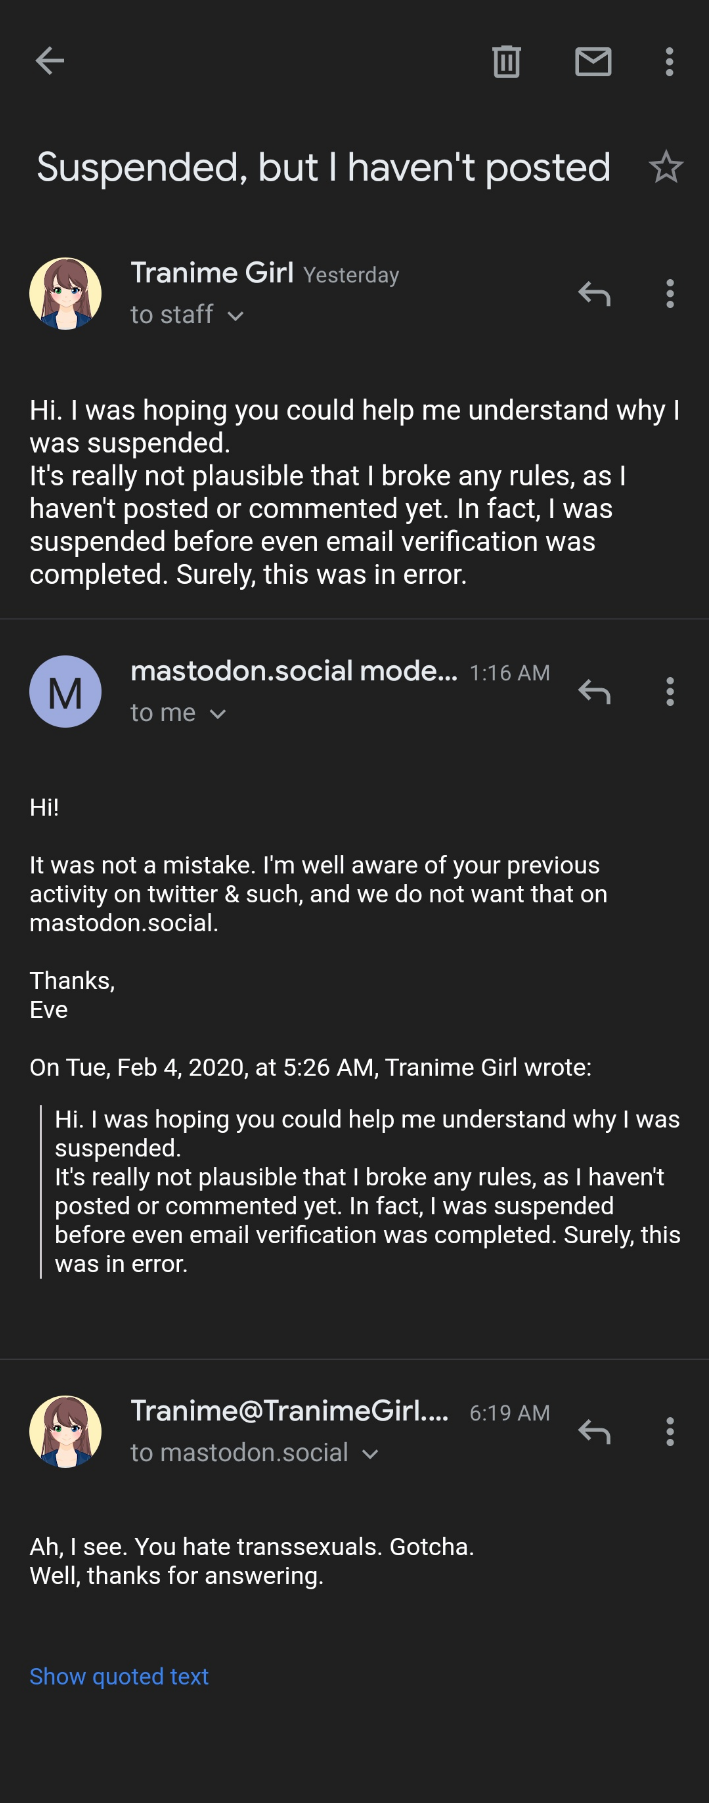Screen dimensions: 709x1803
Task: Open options for the 6:19 AM message
Action: coord(670,1432)
